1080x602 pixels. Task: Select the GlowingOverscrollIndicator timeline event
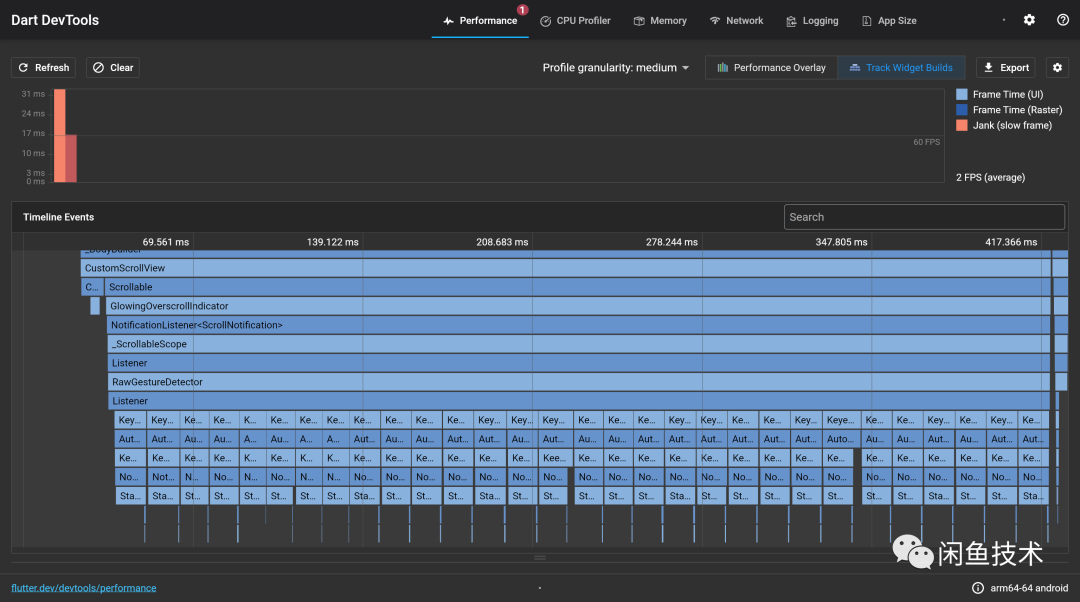tap(169, 306)
